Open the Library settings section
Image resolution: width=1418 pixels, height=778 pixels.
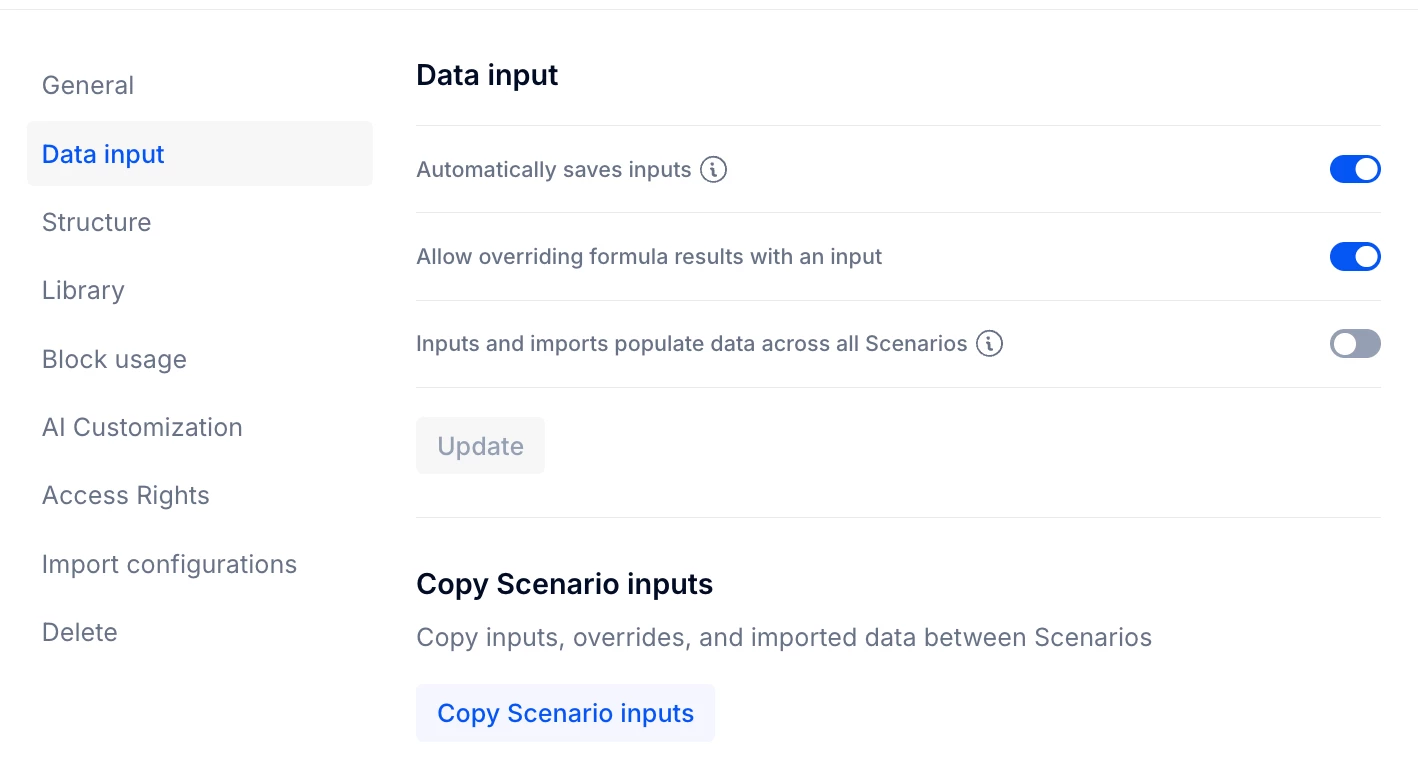(x=83, y=291)
